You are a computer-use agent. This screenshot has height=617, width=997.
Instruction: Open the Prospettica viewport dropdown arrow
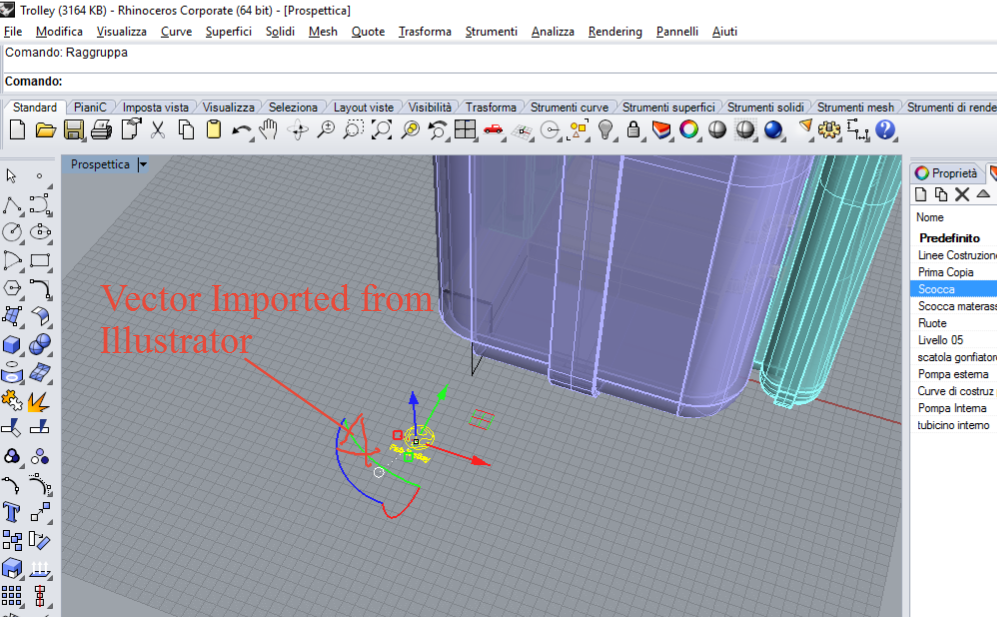pyautogui.click(x=142, y=164)
